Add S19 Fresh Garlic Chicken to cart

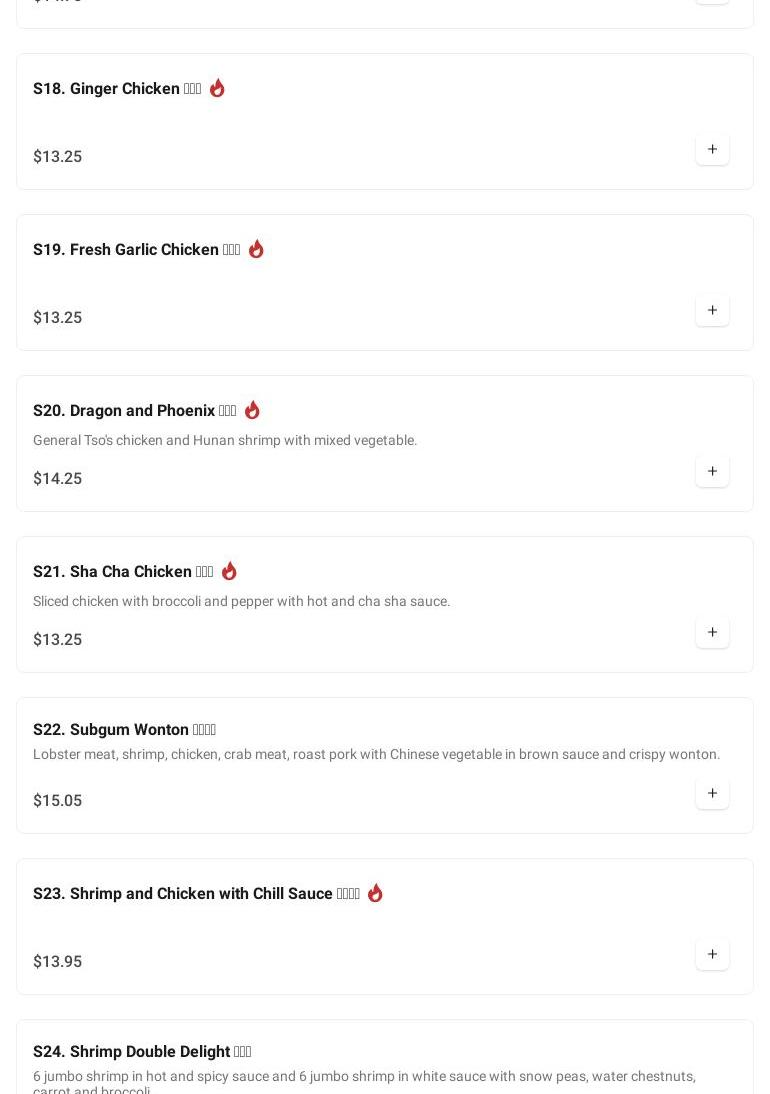click(x=712, y=311)
